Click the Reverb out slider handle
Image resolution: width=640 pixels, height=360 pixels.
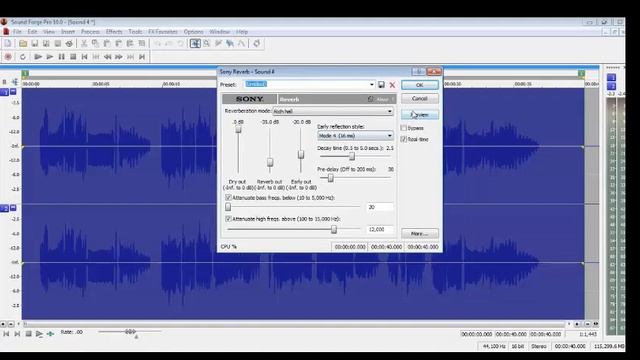(x=270, y=162)
